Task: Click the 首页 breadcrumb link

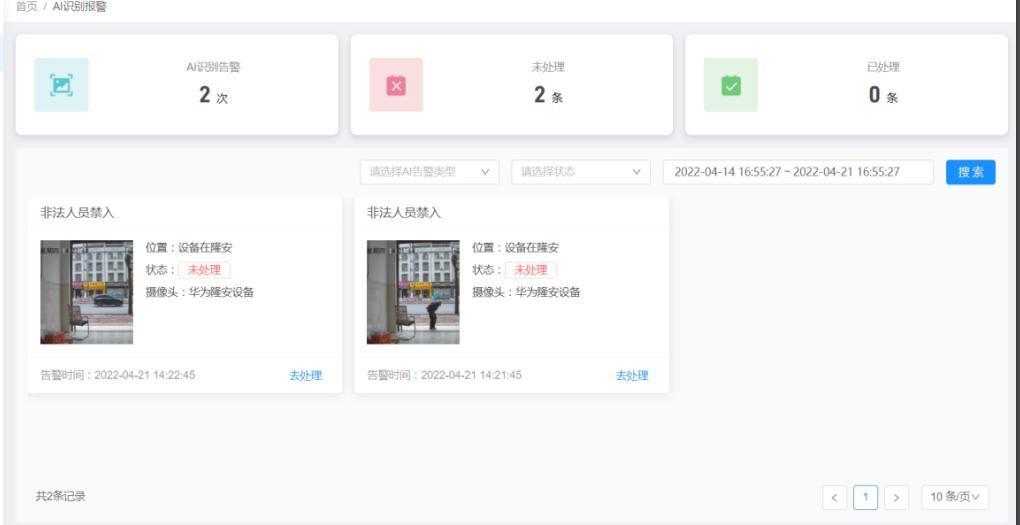Action: click(x=27, y=7)
